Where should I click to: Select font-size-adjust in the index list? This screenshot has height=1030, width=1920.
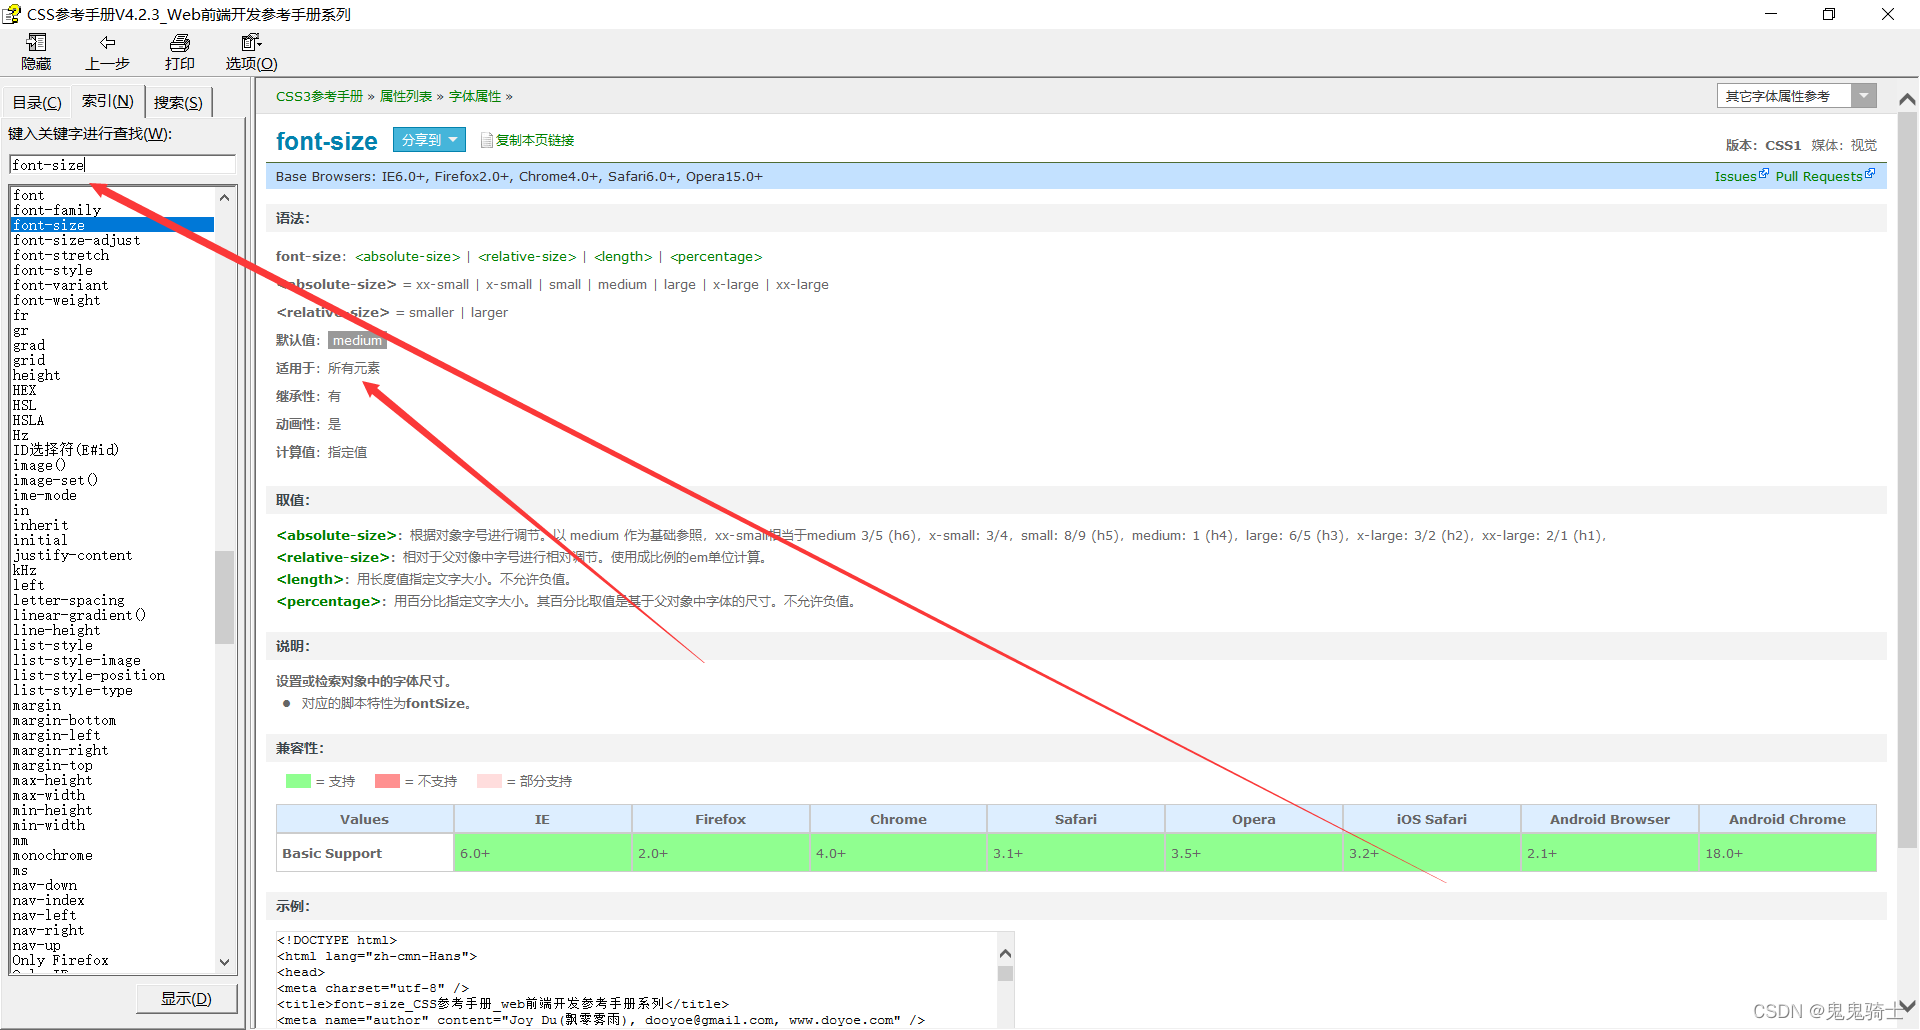77,240
